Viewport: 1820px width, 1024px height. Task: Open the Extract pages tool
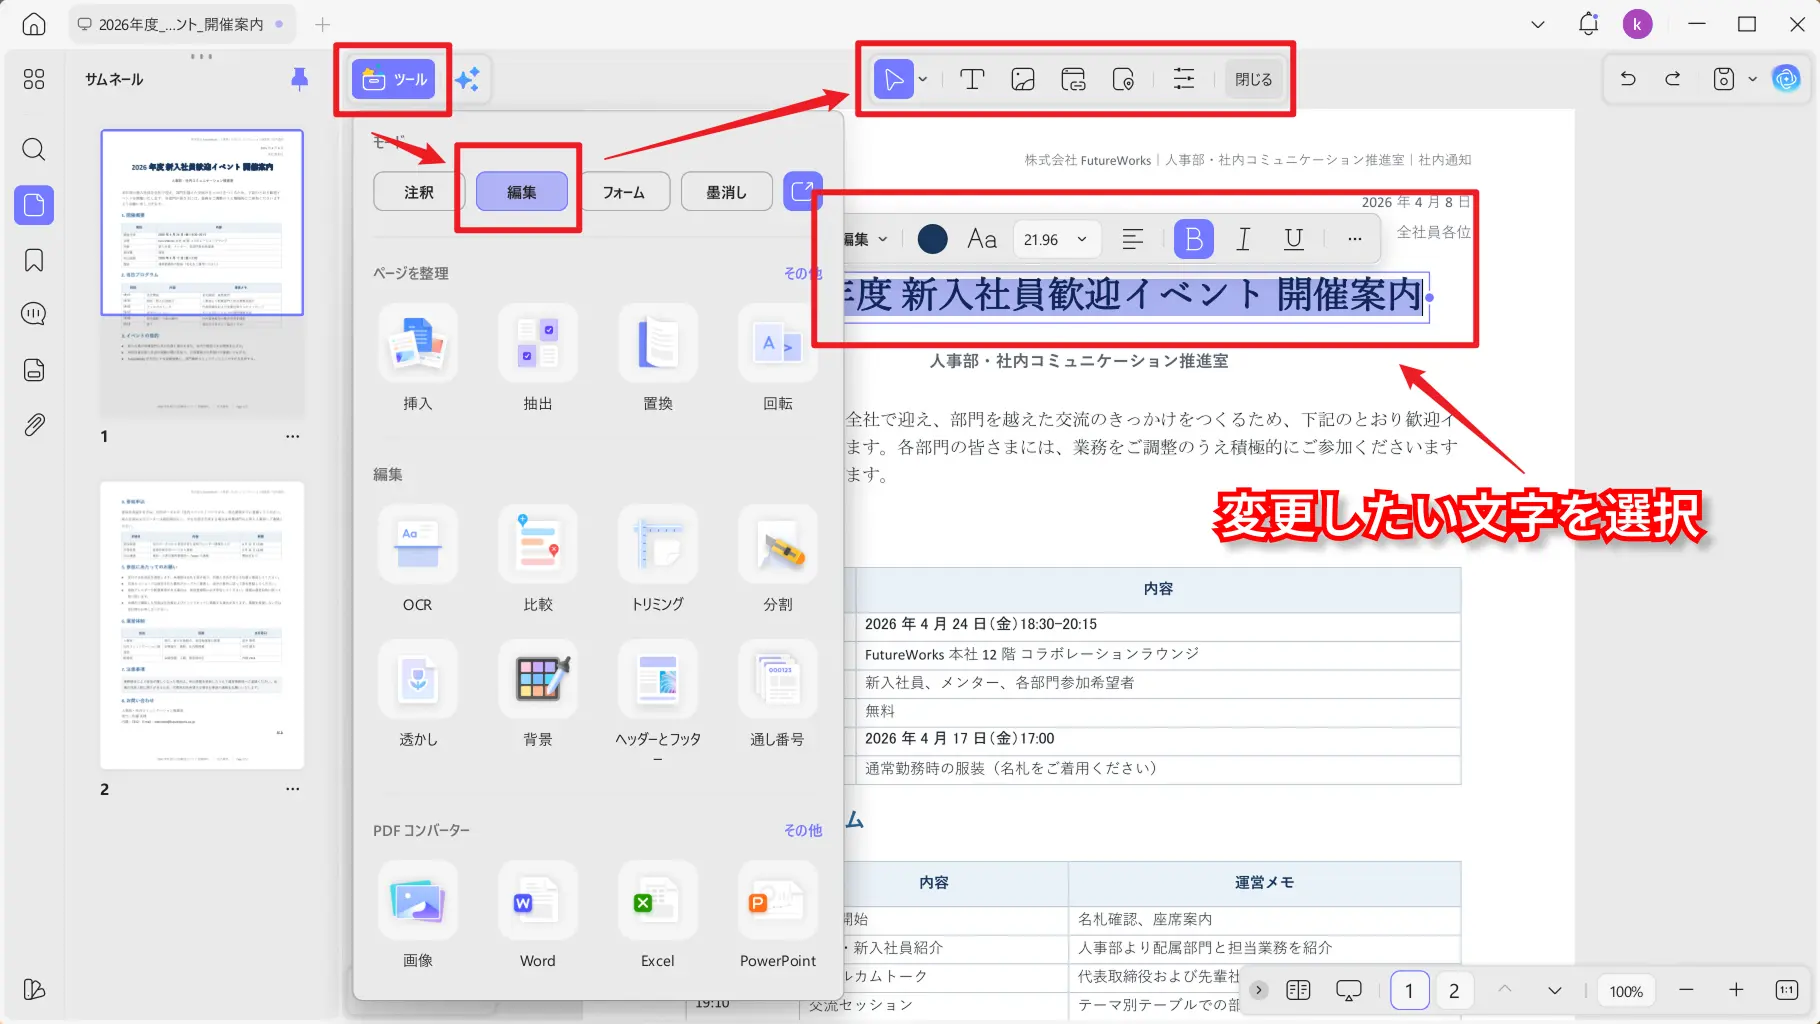[x=538, y=360]
